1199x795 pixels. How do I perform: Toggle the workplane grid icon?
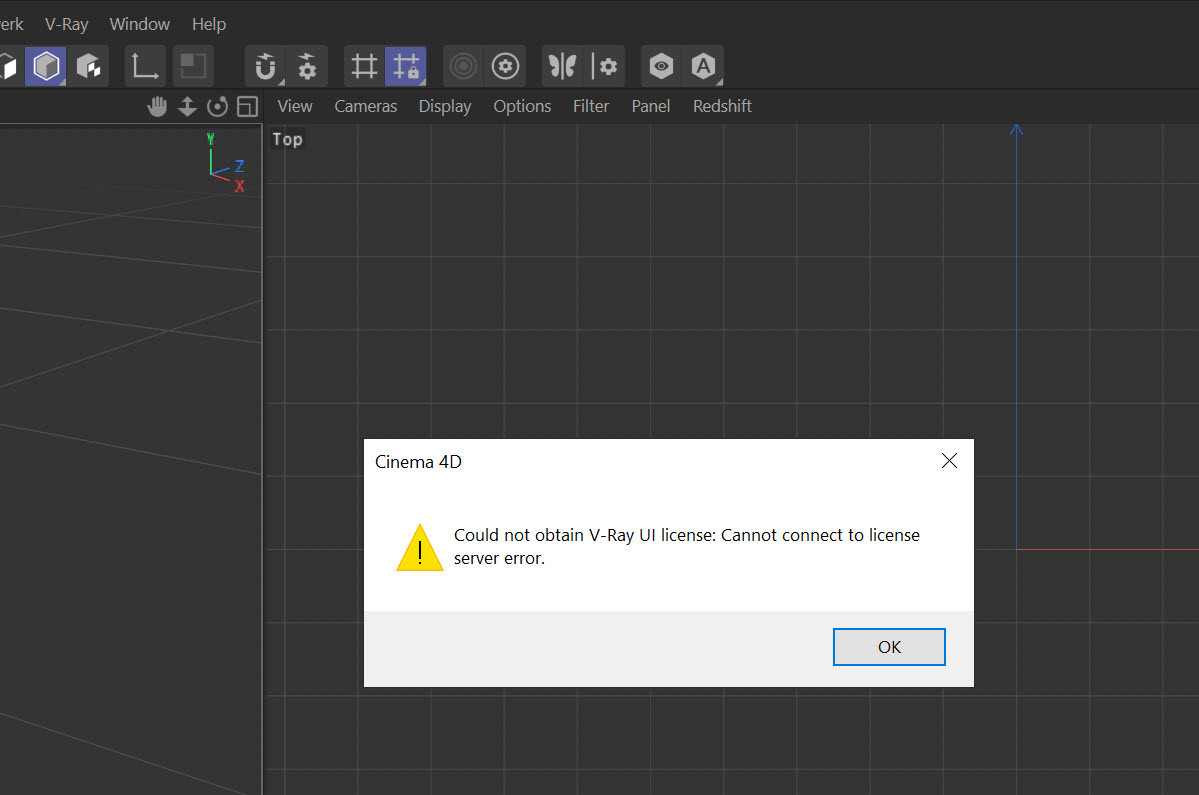(x=364, y=67)
